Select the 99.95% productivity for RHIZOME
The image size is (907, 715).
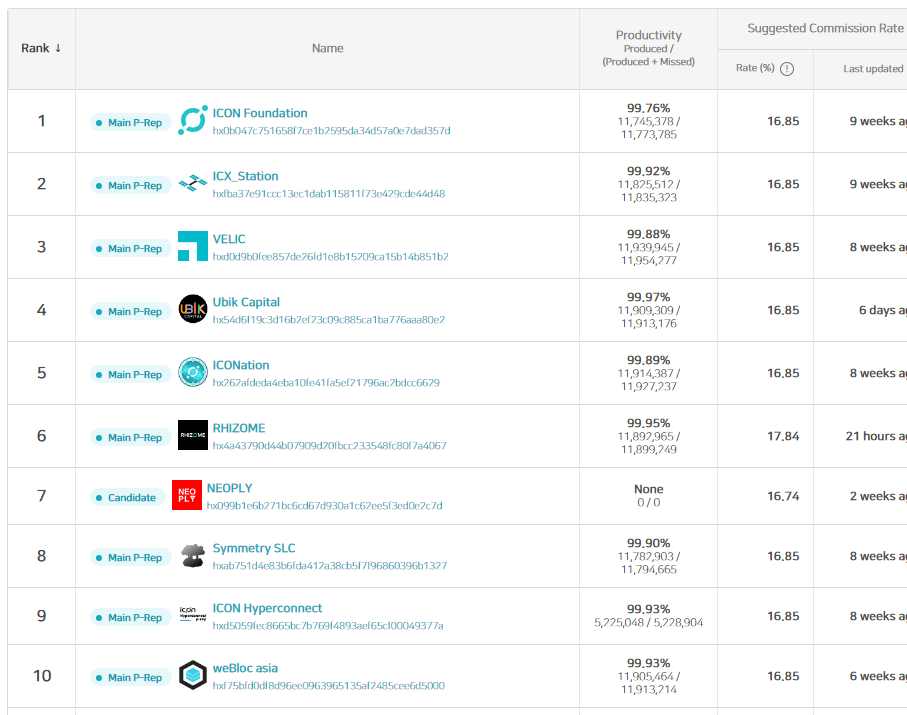648,423
